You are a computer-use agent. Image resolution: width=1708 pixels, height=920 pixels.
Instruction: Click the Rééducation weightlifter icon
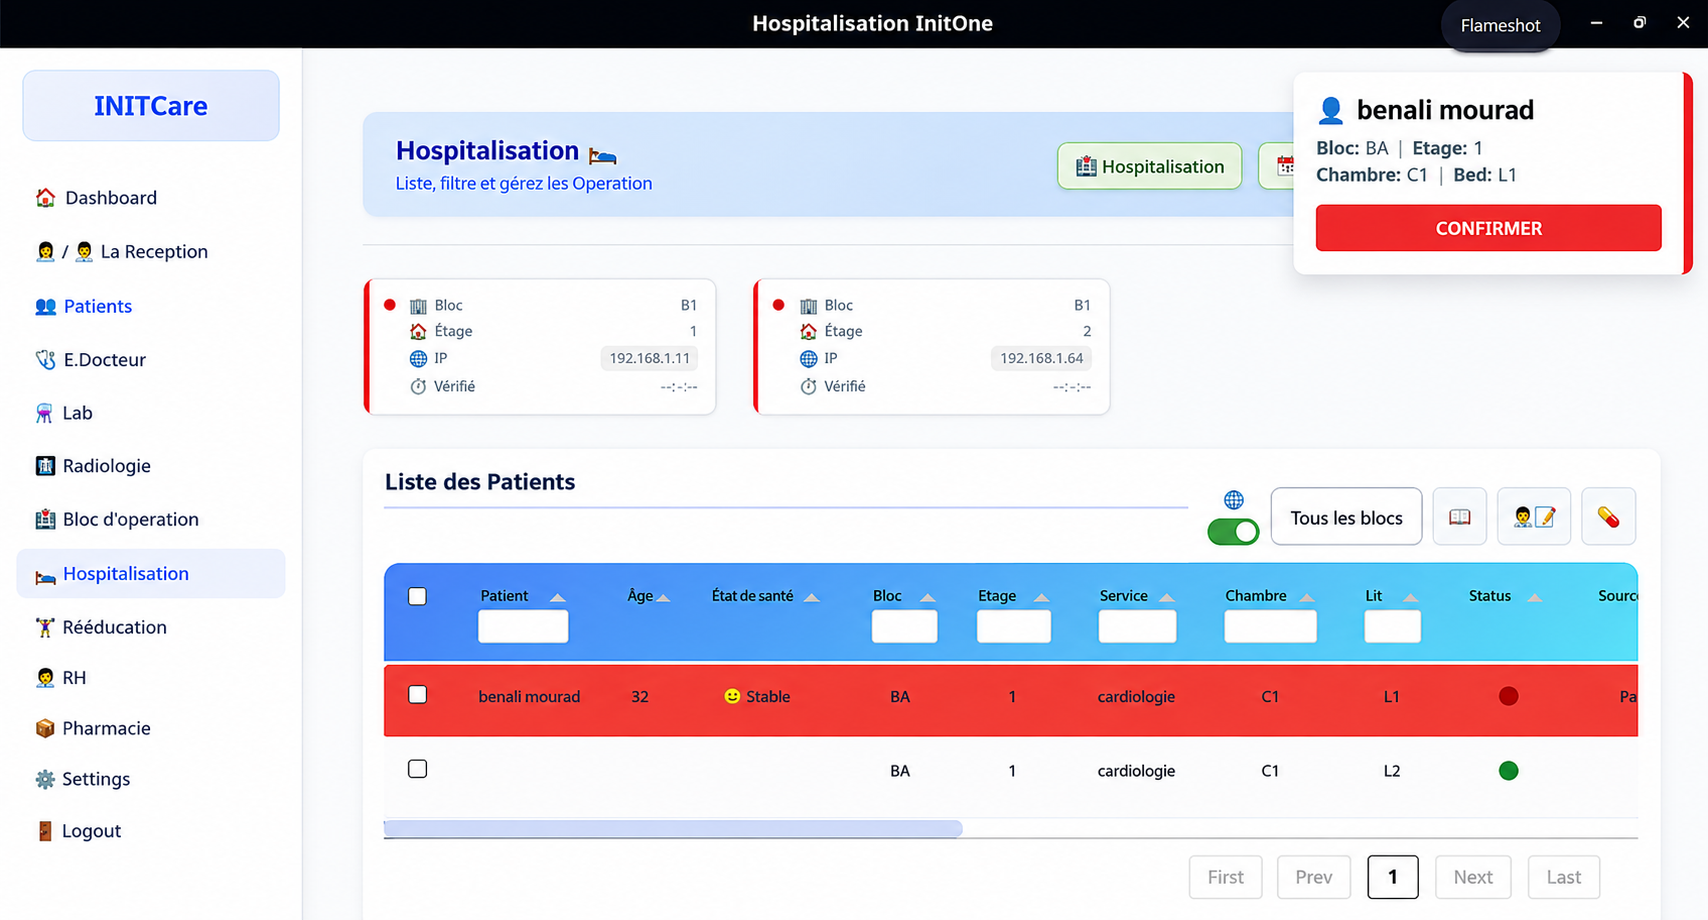pyautogui.click(x=45, y=627)
